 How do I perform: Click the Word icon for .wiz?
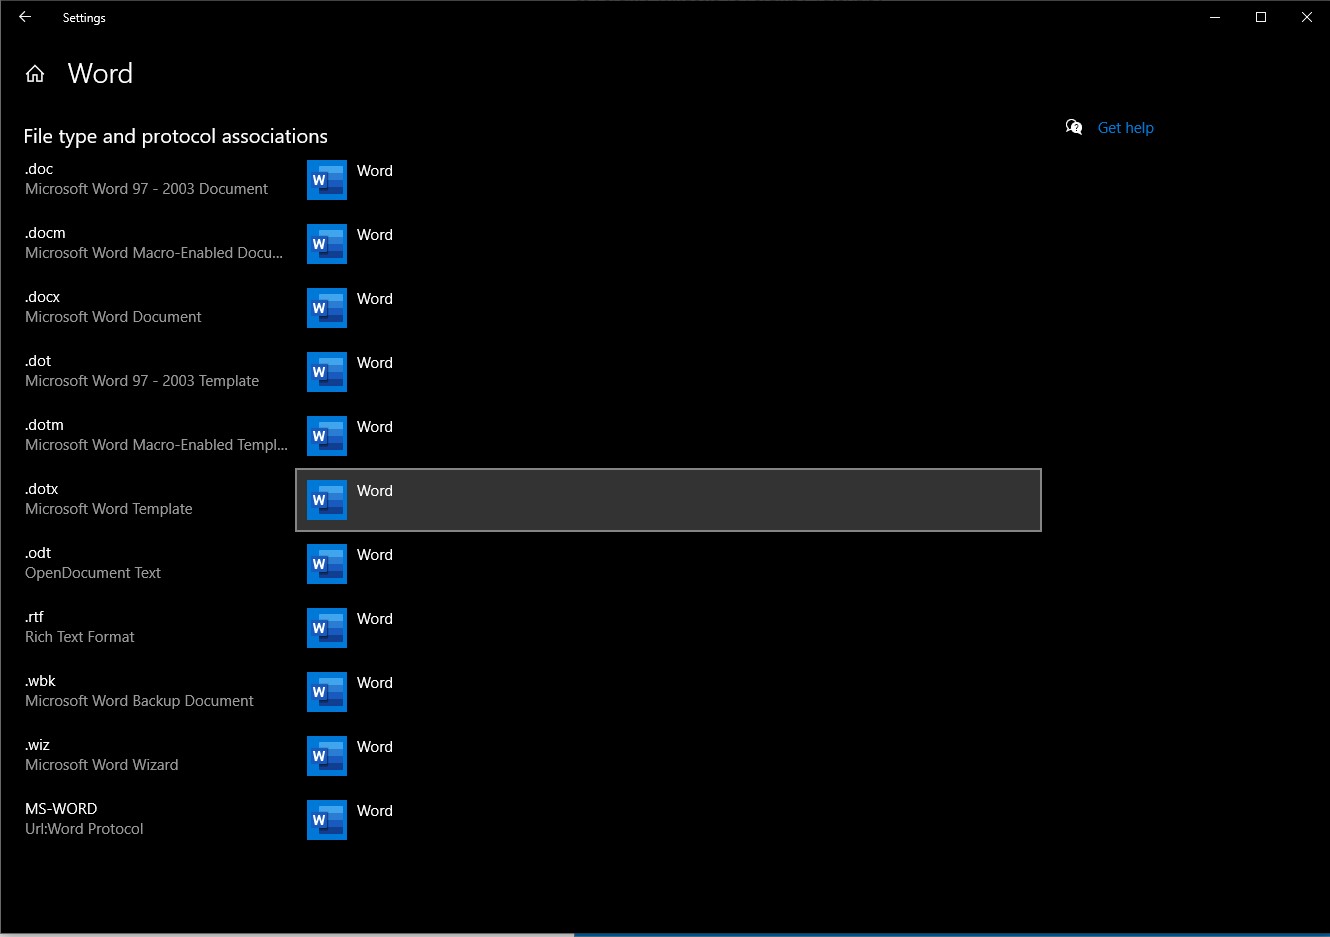point(327,756)
